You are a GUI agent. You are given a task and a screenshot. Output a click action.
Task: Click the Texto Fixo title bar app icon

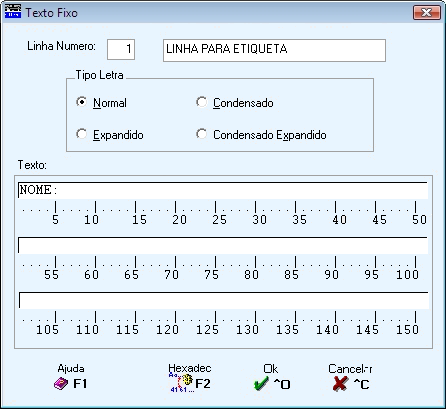click(13, 12)
